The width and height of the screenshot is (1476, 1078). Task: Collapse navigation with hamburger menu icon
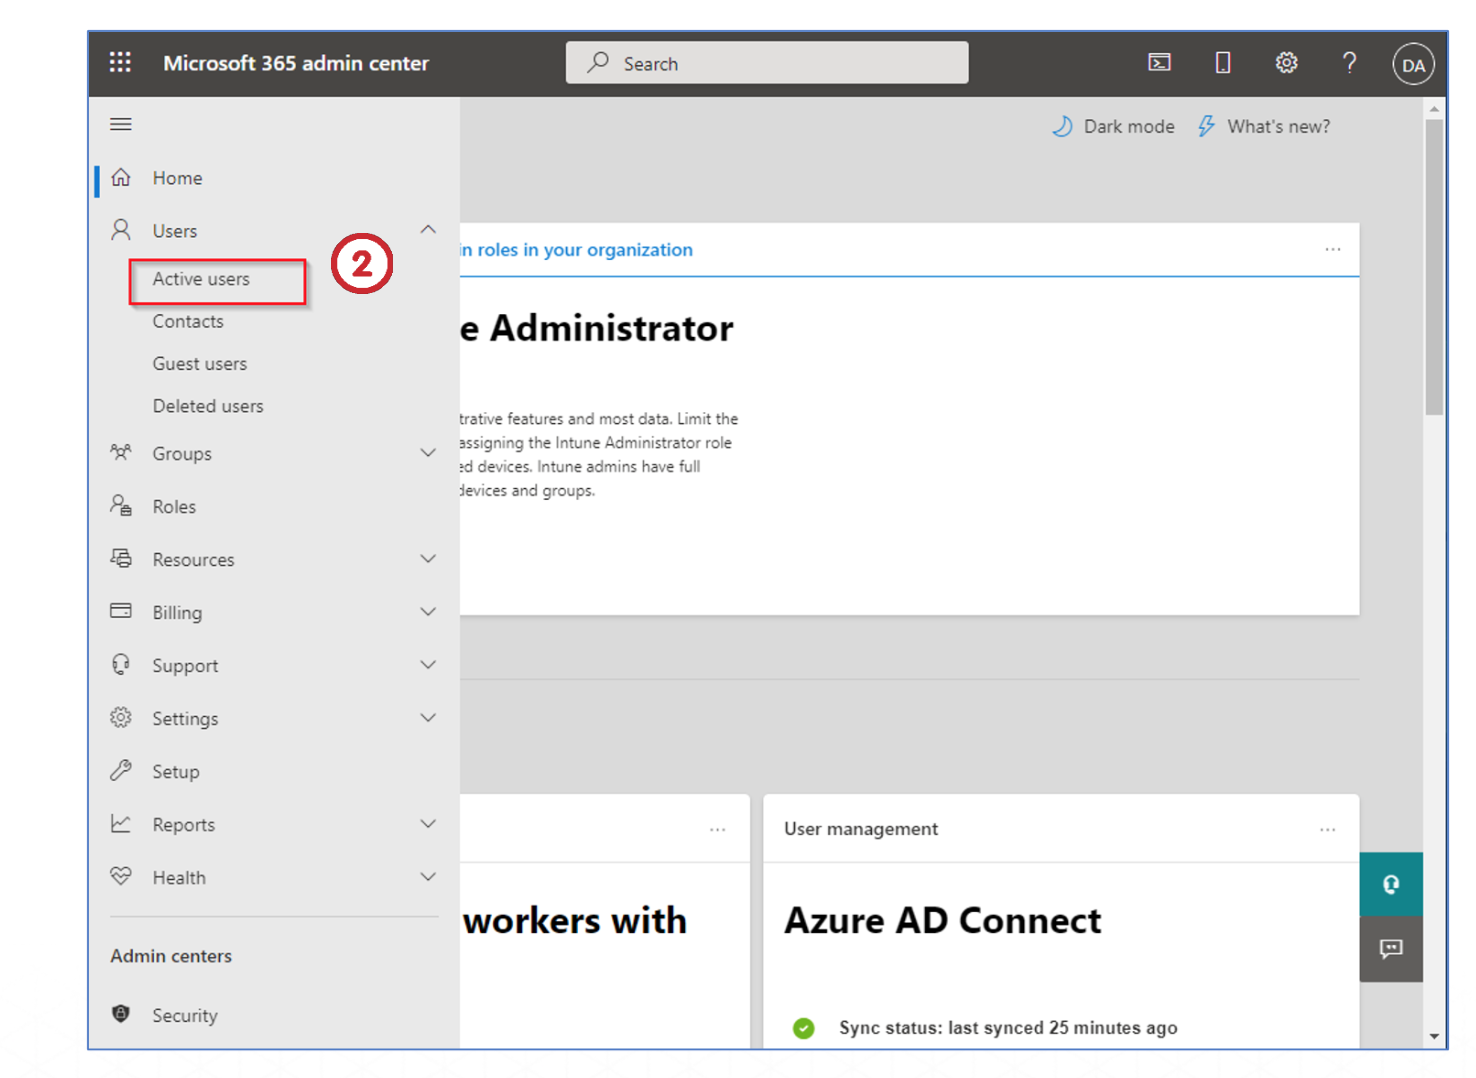pos(121,124)
